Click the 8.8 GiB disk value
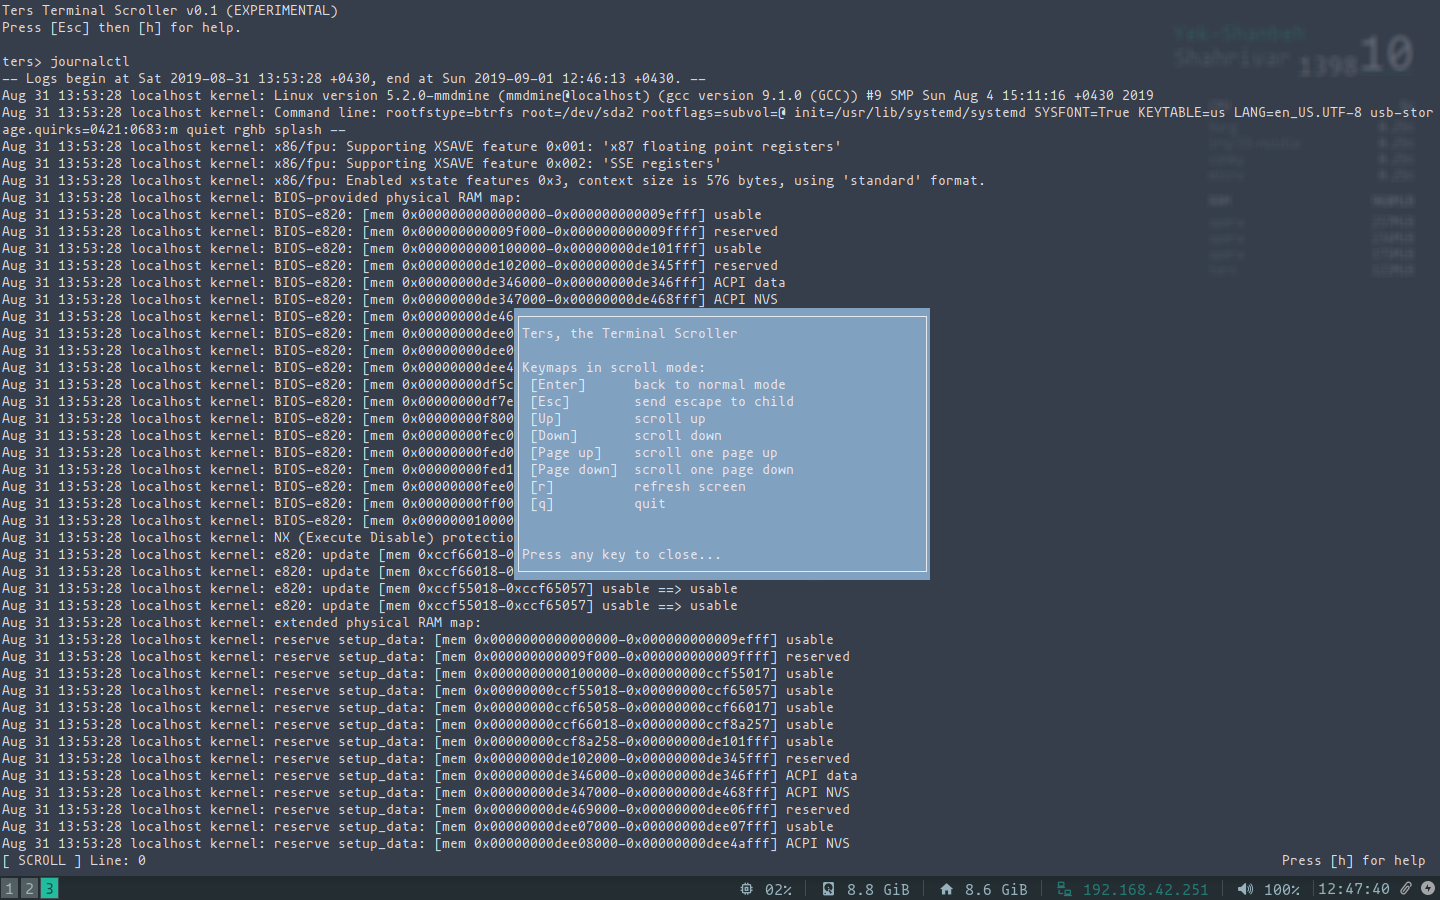Image resolution: width=1440 pixels, height=900 pixels. pyautogui.click(x=878, y=889)
